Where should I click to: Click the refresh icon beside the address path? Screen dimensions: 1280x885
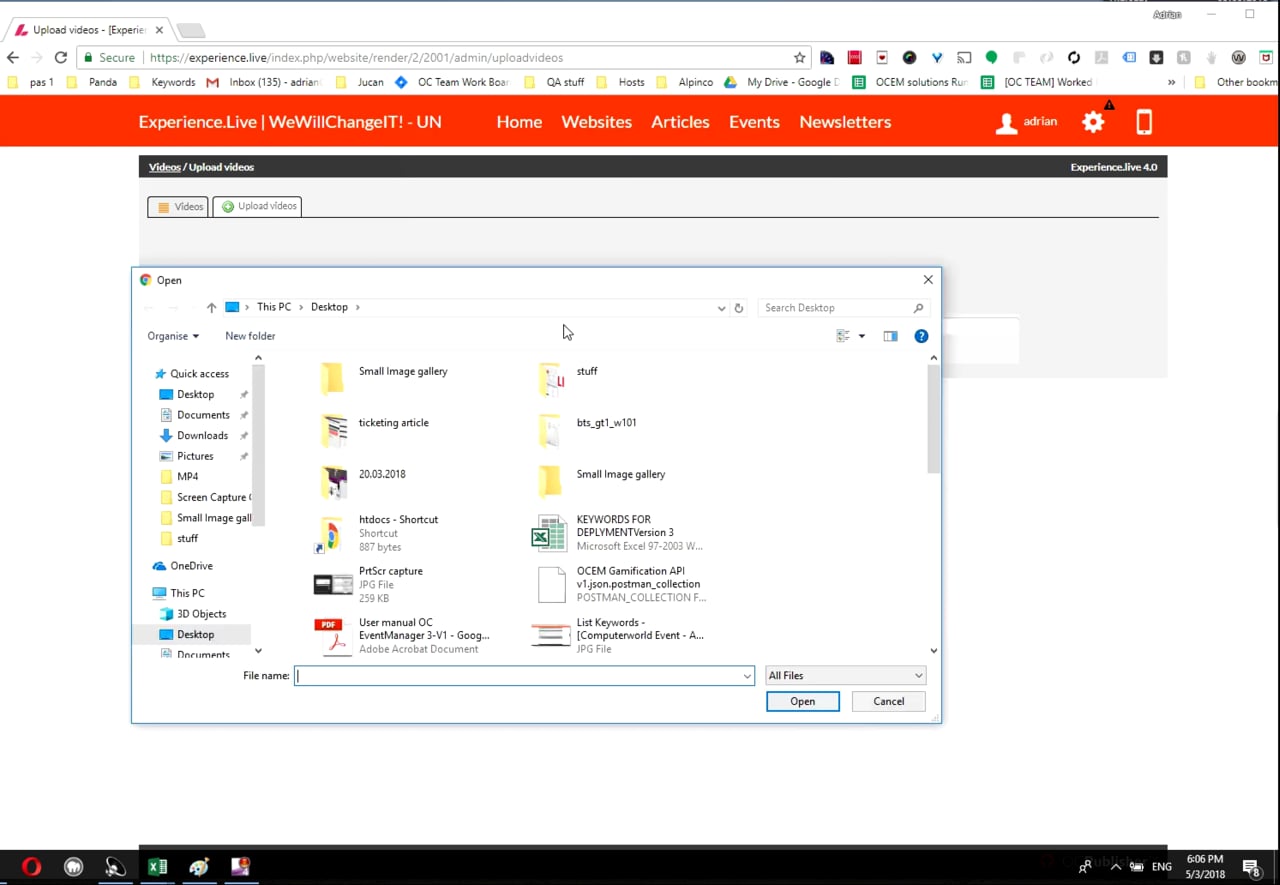pyautogui.click(x=739, y=308)
